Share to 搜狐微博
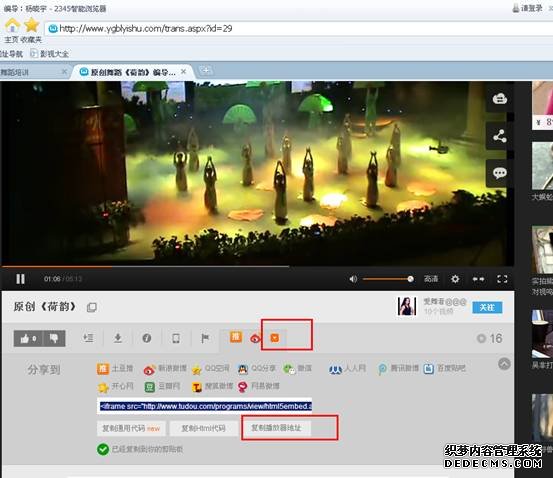553x478 pixels. [212, 387]
